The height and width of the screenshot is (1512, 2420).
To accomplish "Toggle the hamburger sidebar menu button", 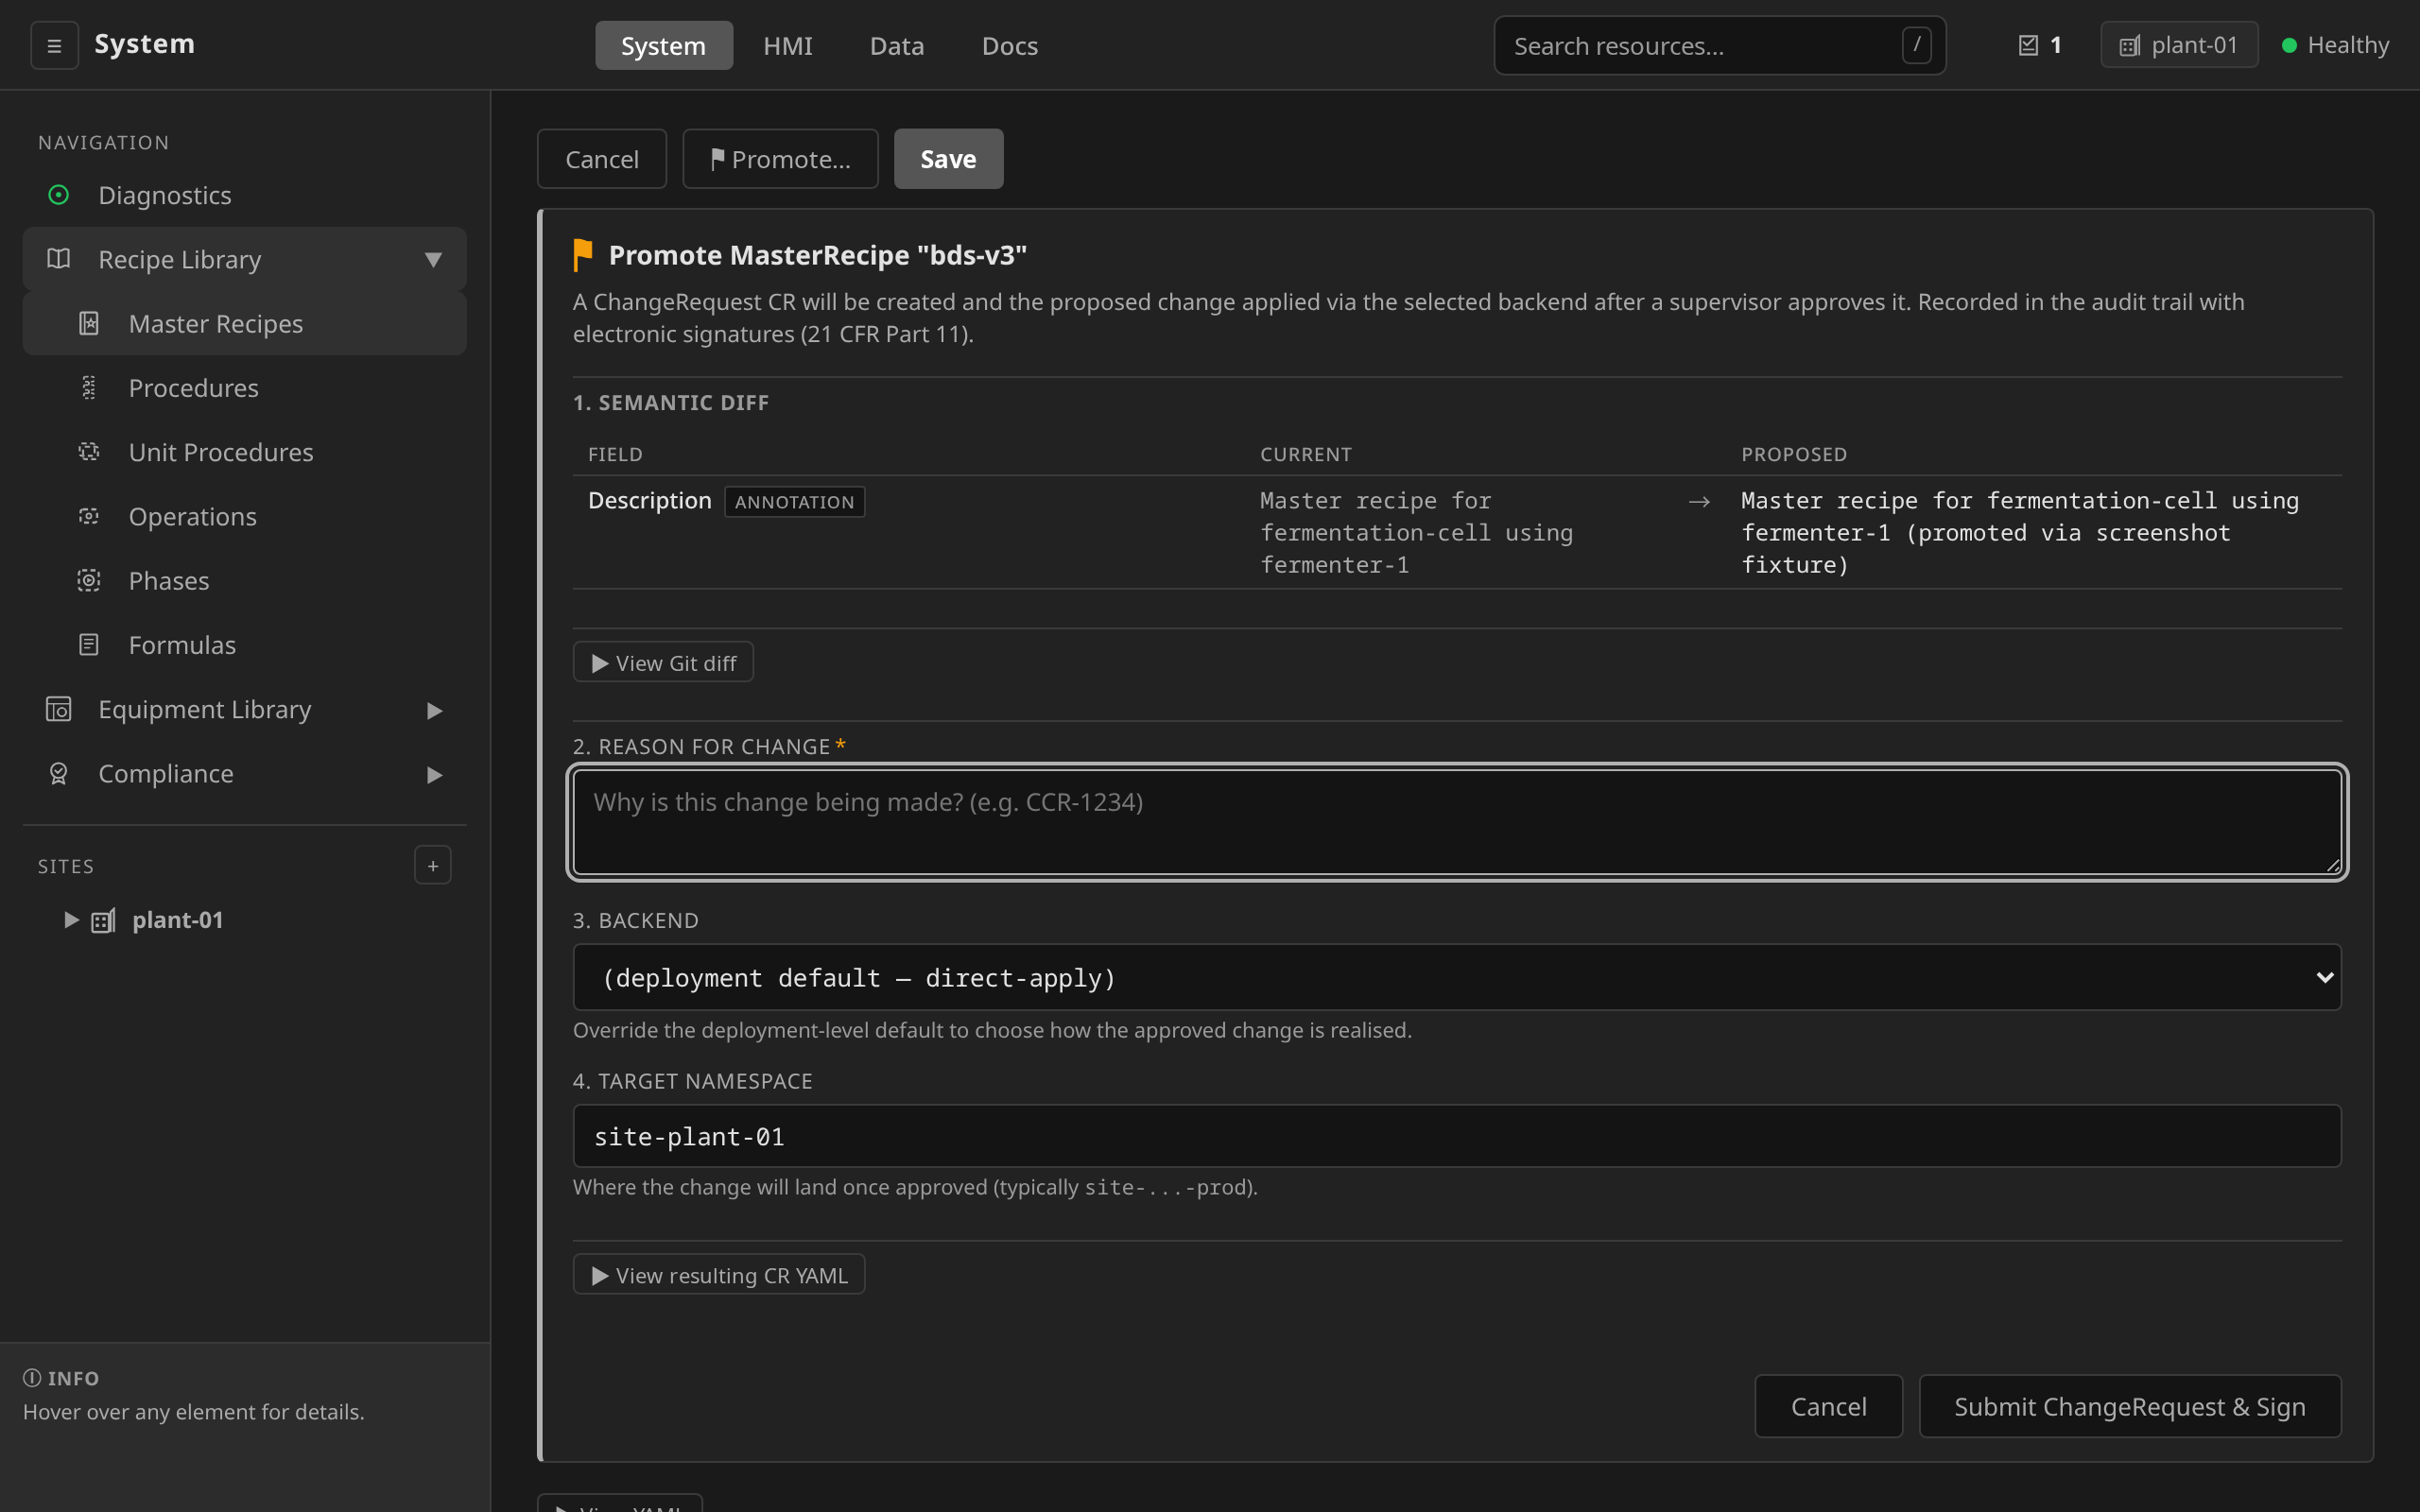I will [x=54, y=46].
